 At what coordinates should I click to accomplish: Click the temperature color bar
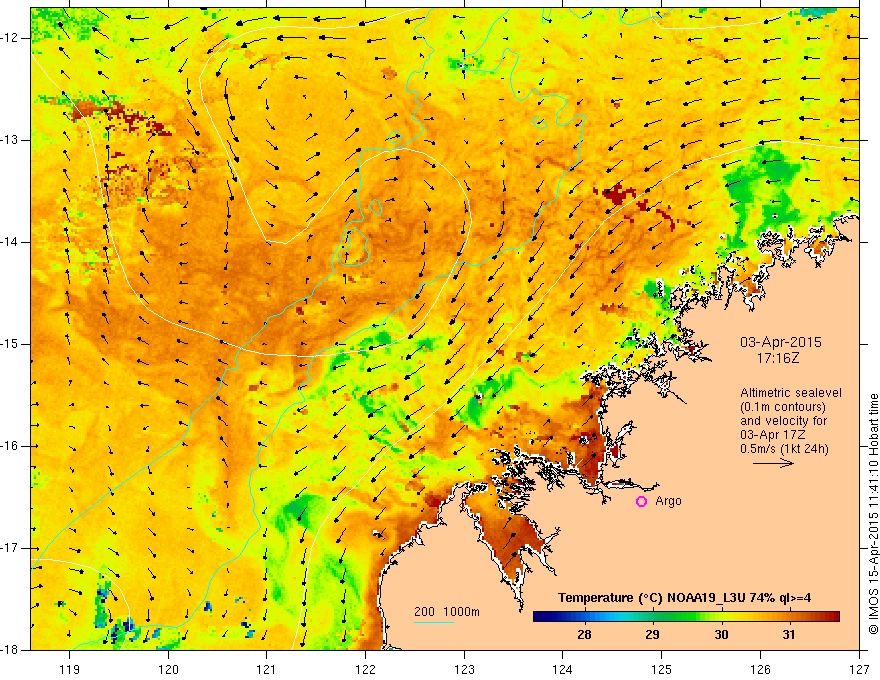tap(686, 617)
